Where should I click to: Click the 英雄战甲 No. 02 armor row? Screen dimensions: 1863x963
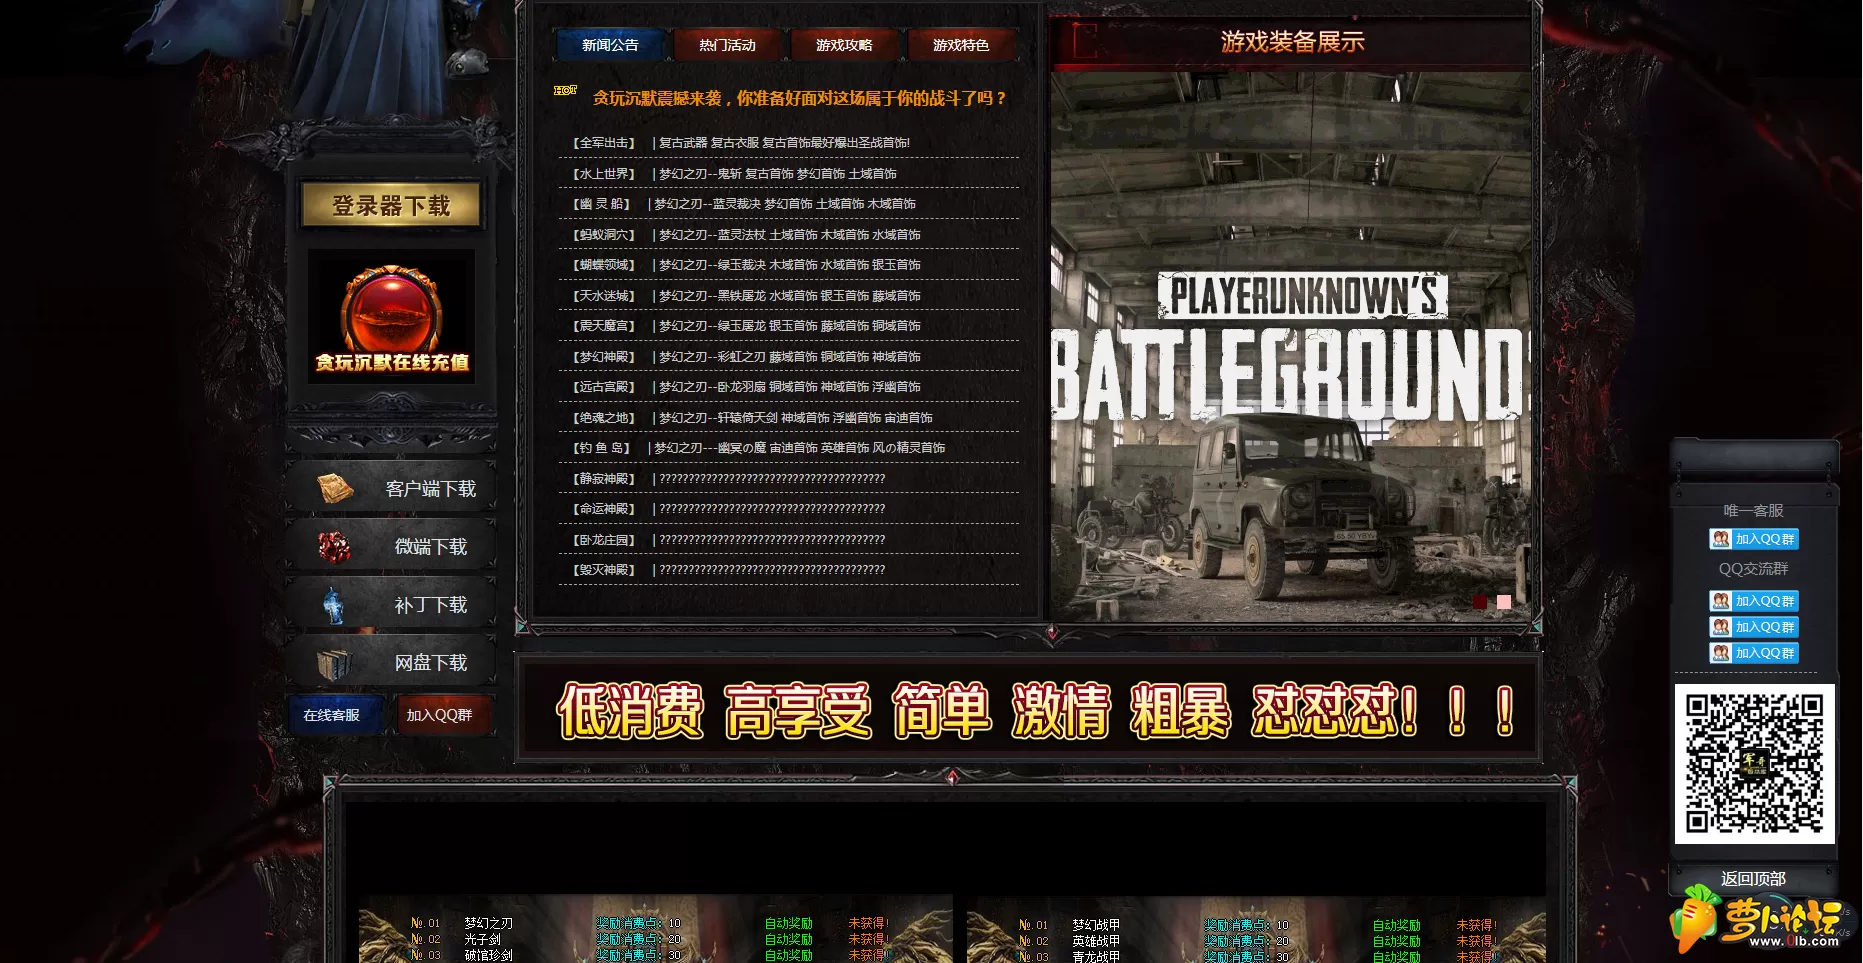coord(1258,941)
